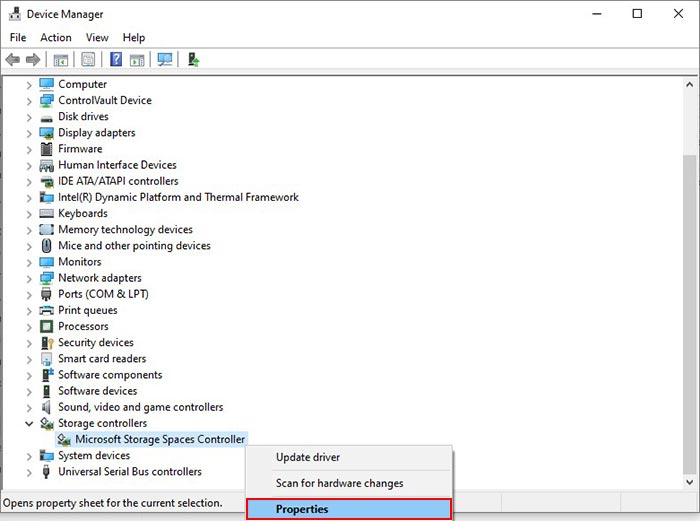Screen dimensions: 700x521
Task: Click the vertical scrollbar thumb
Action: point(689,315)
